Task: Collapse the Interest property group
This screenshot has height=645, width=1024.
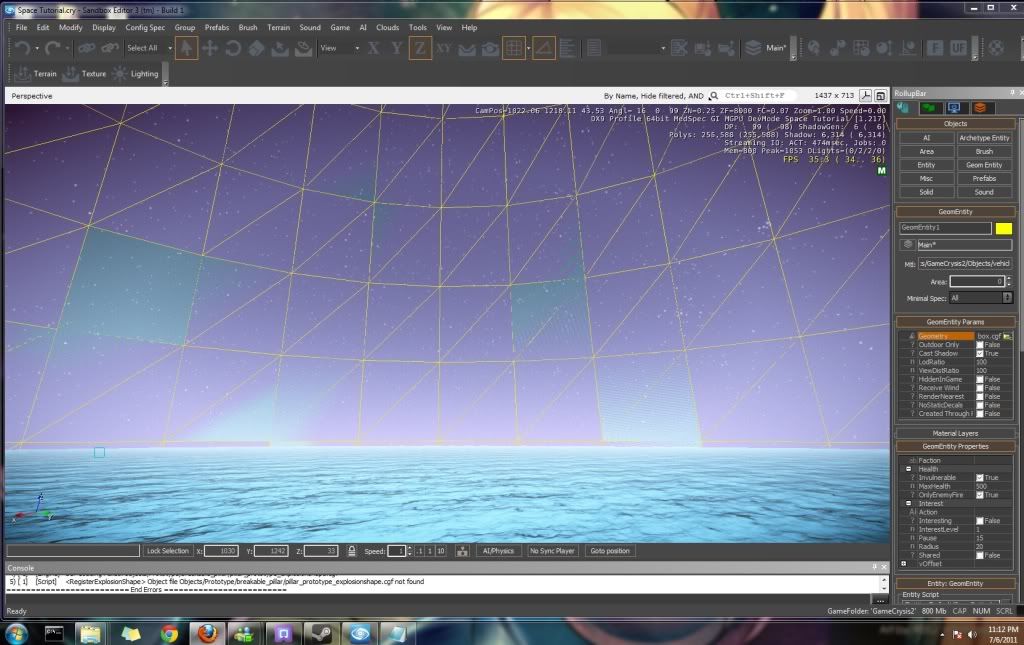Action: 908,503
